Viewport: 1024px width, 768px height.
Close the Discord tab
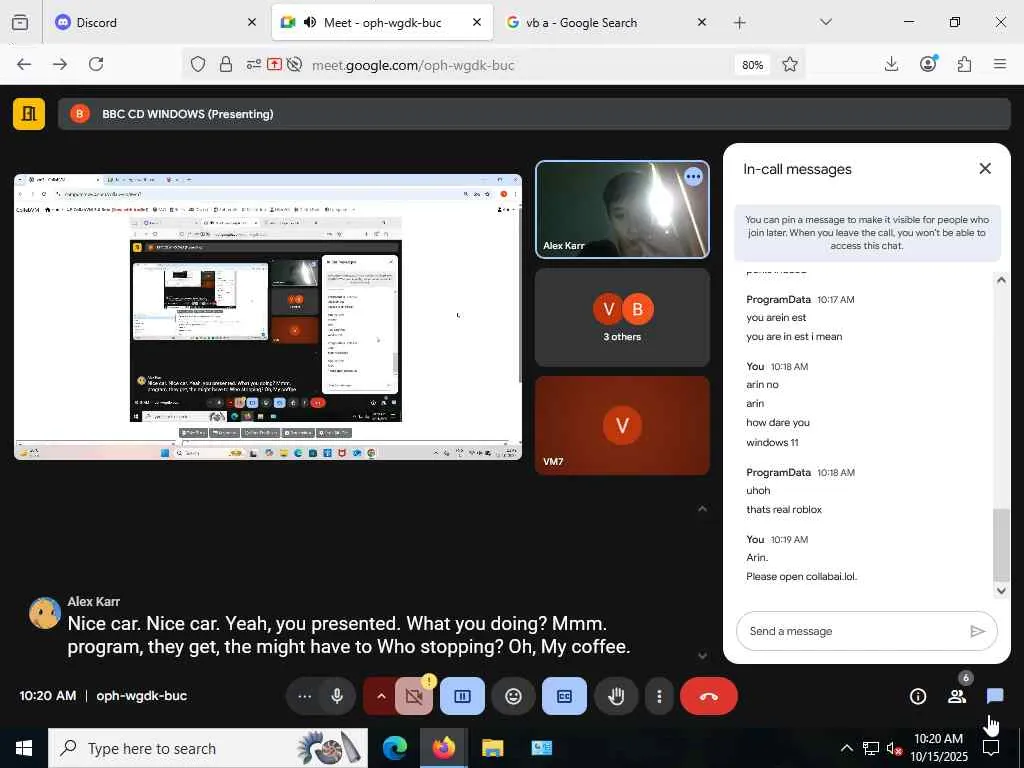pyautogui.click(x=251, y=22)
